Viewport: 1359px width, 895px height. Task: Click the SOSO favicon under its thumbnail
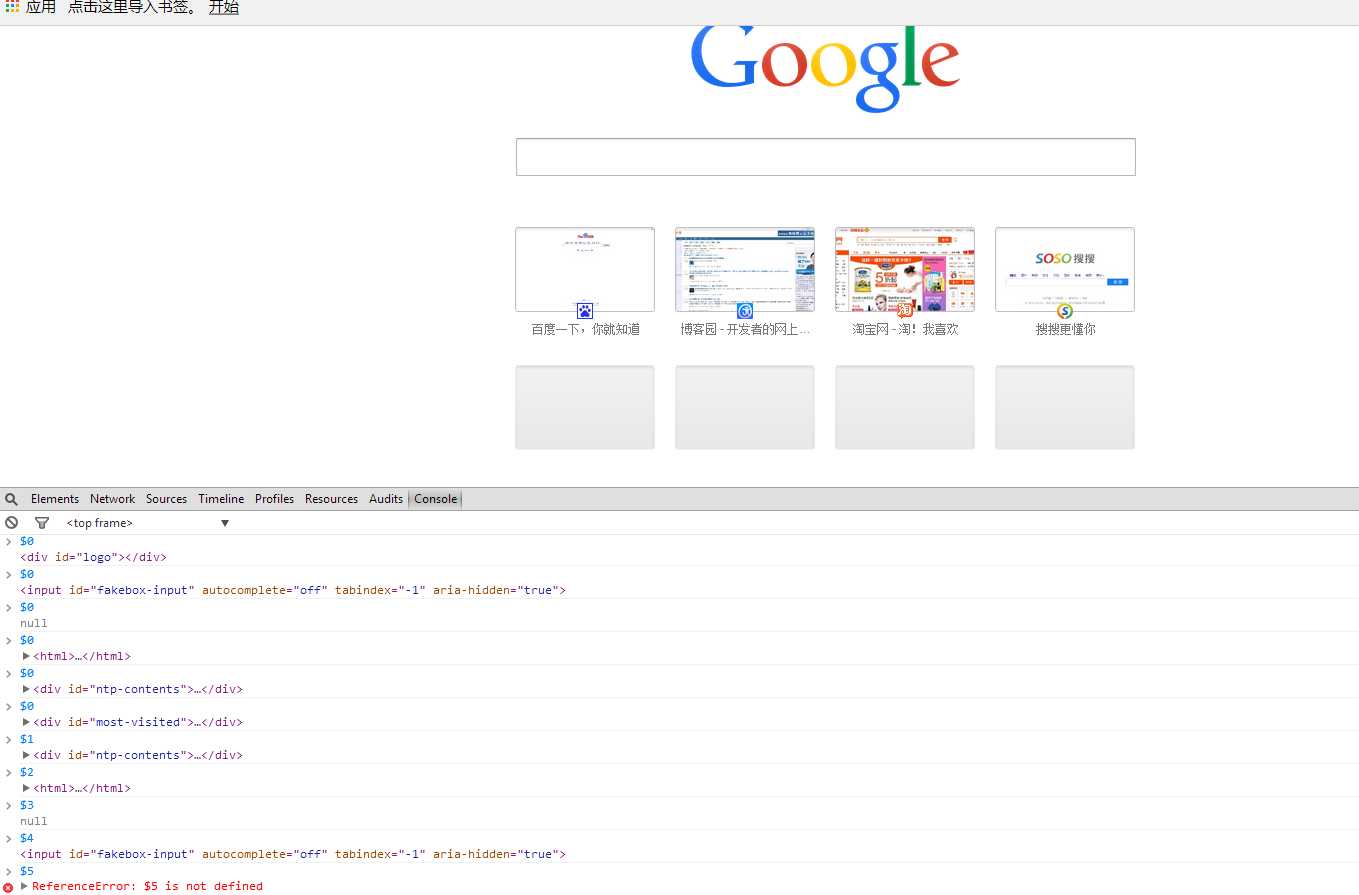(1065, 311)
